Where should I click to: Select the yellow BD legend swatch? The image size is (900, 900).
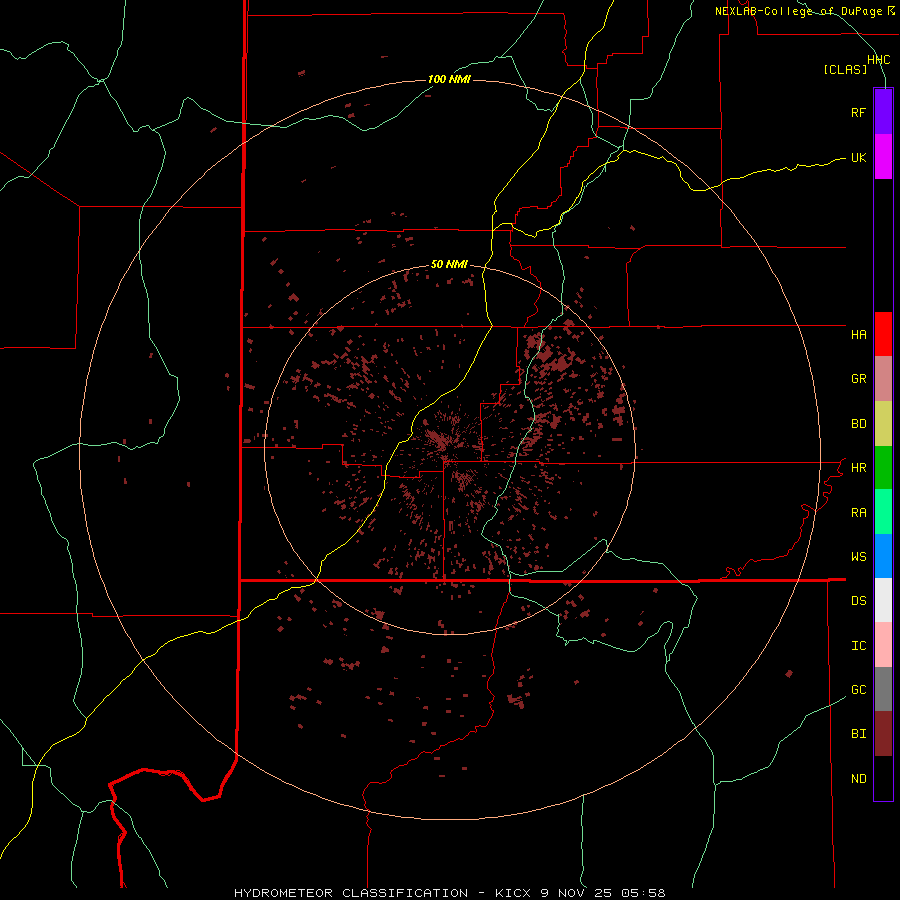point(883,424)
